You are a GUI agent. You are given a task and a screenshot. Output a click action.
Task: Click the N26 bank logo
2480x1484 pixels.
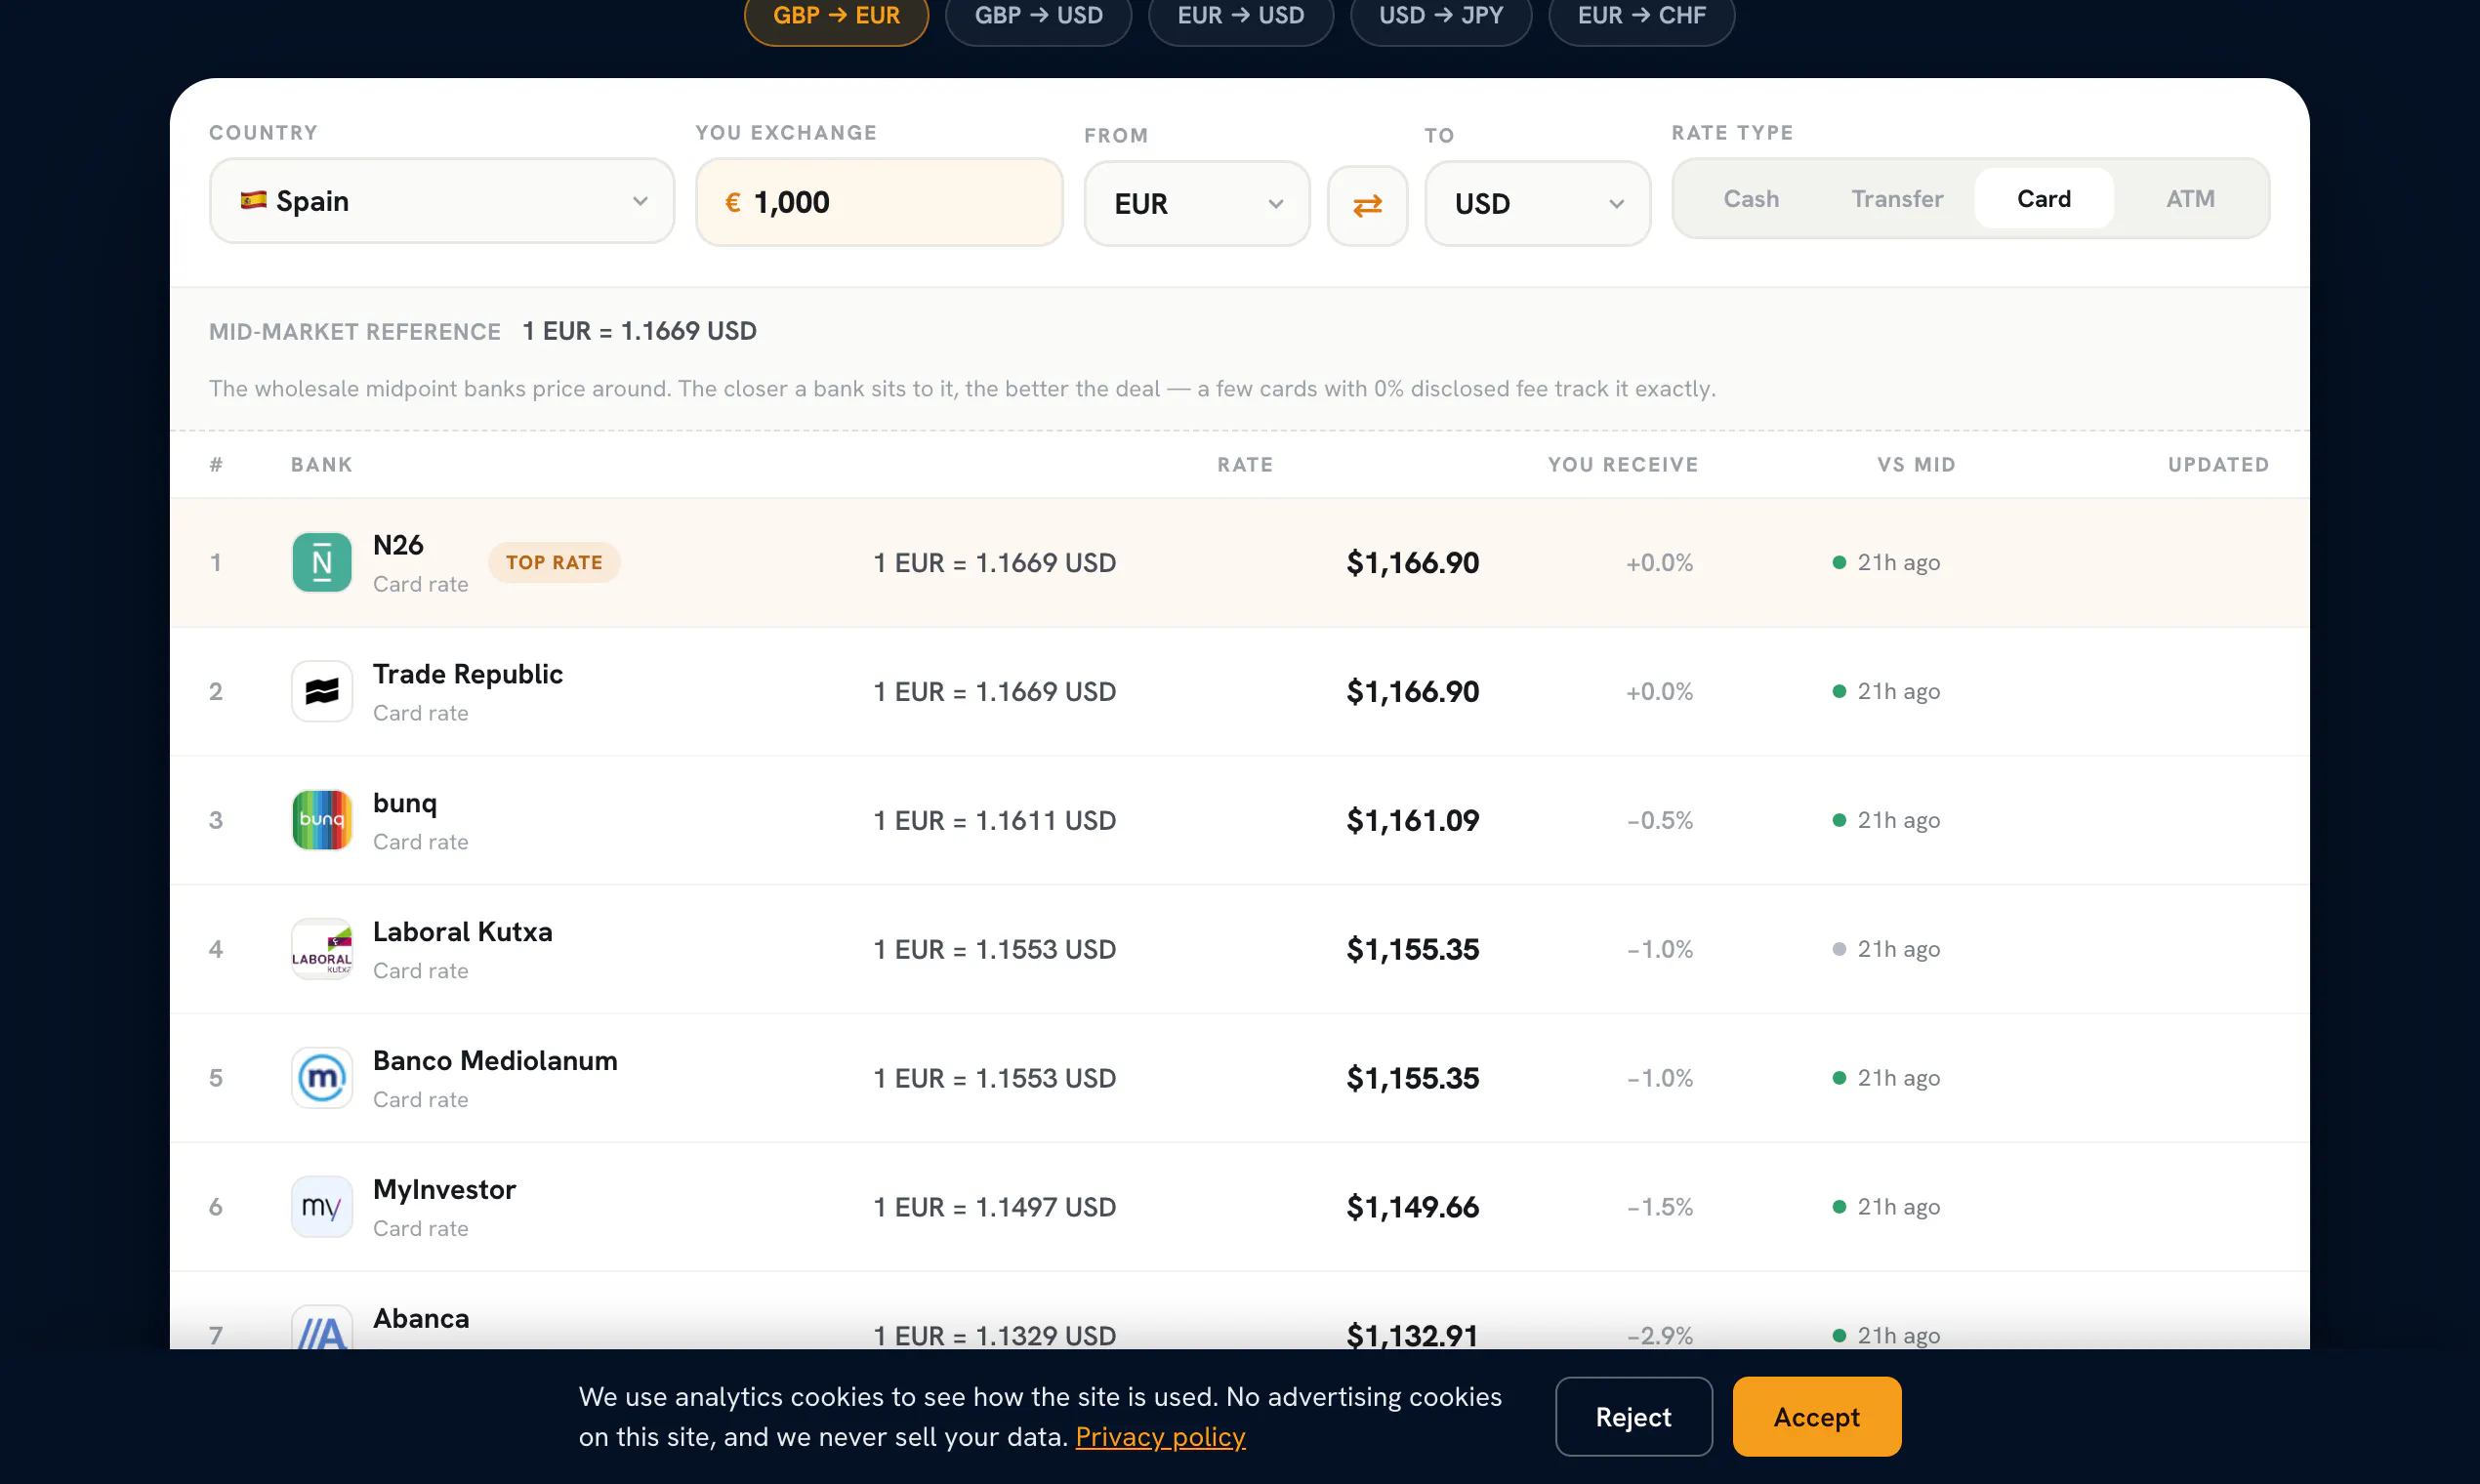coord(321,562)
